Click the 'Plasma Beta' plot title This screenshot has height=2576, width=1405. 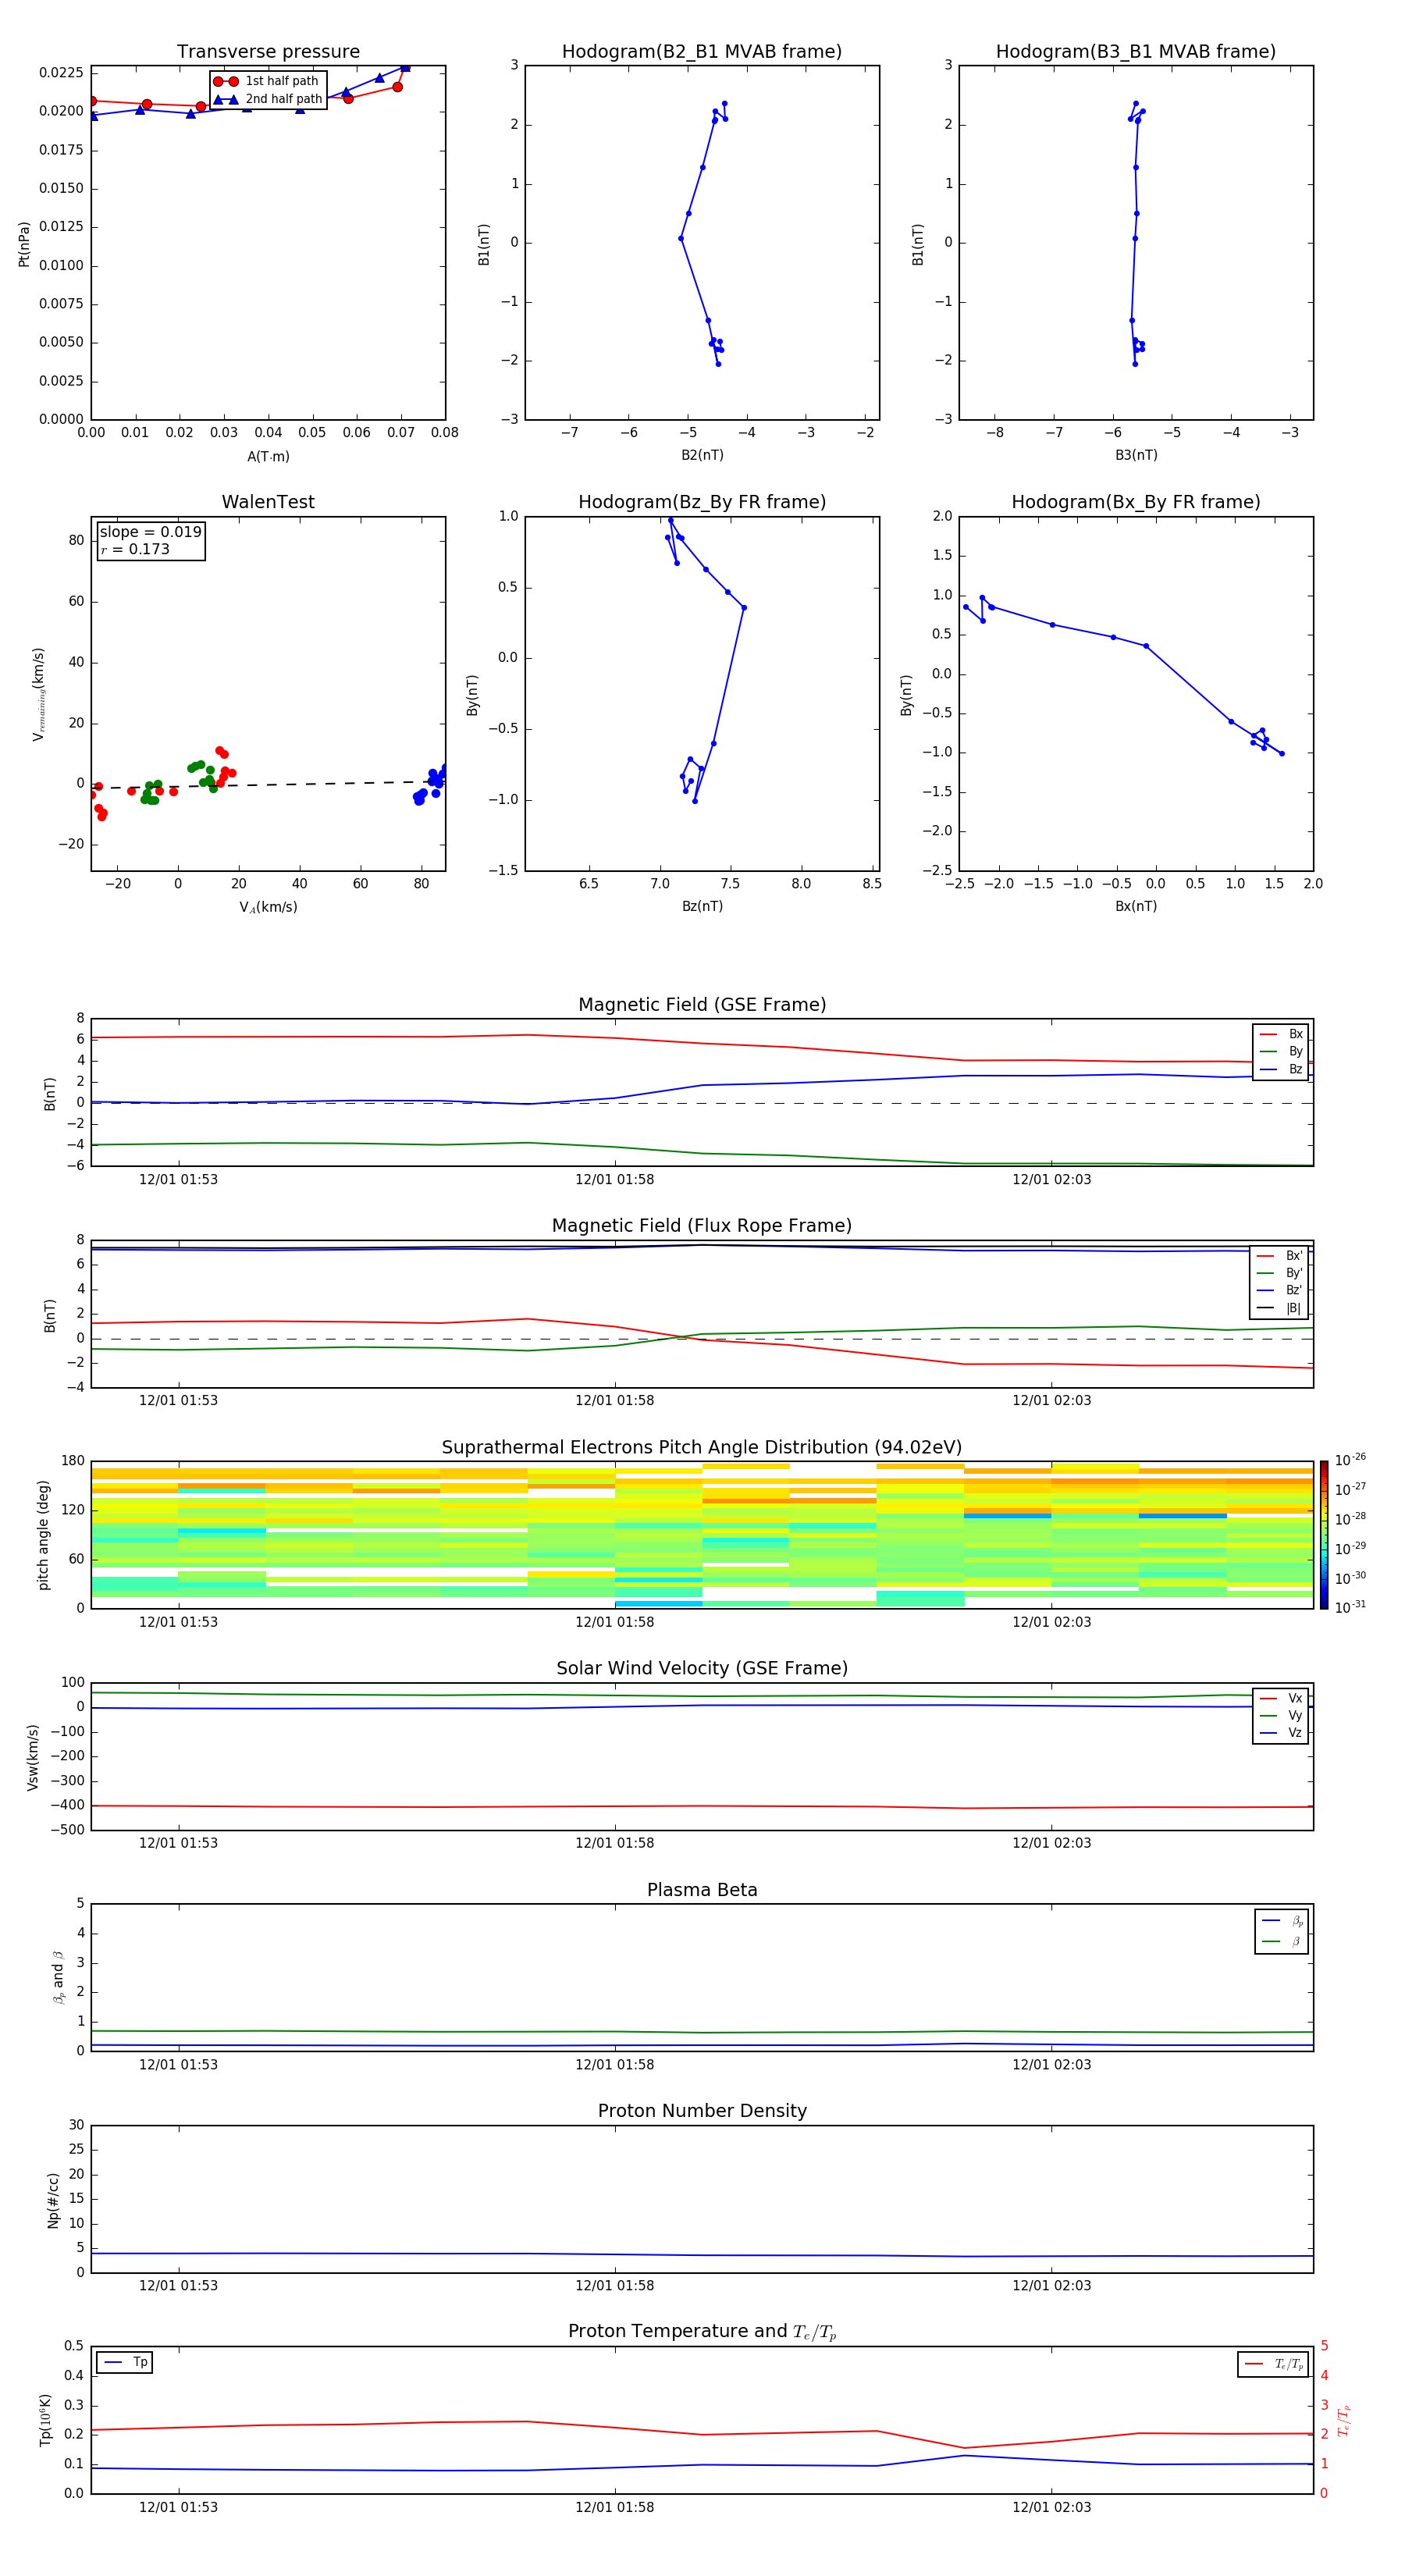coord(702,1890)
